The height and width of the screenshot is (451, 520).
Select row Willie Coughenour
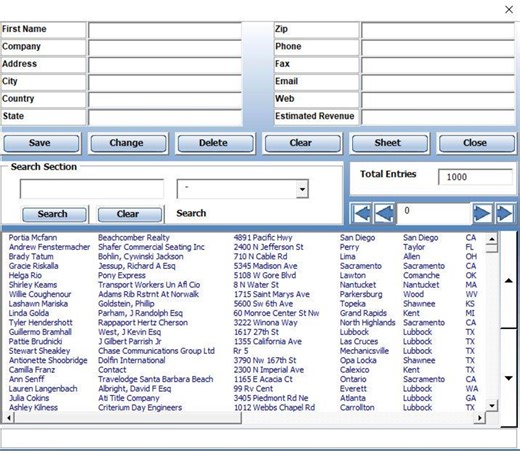point(245,294)
